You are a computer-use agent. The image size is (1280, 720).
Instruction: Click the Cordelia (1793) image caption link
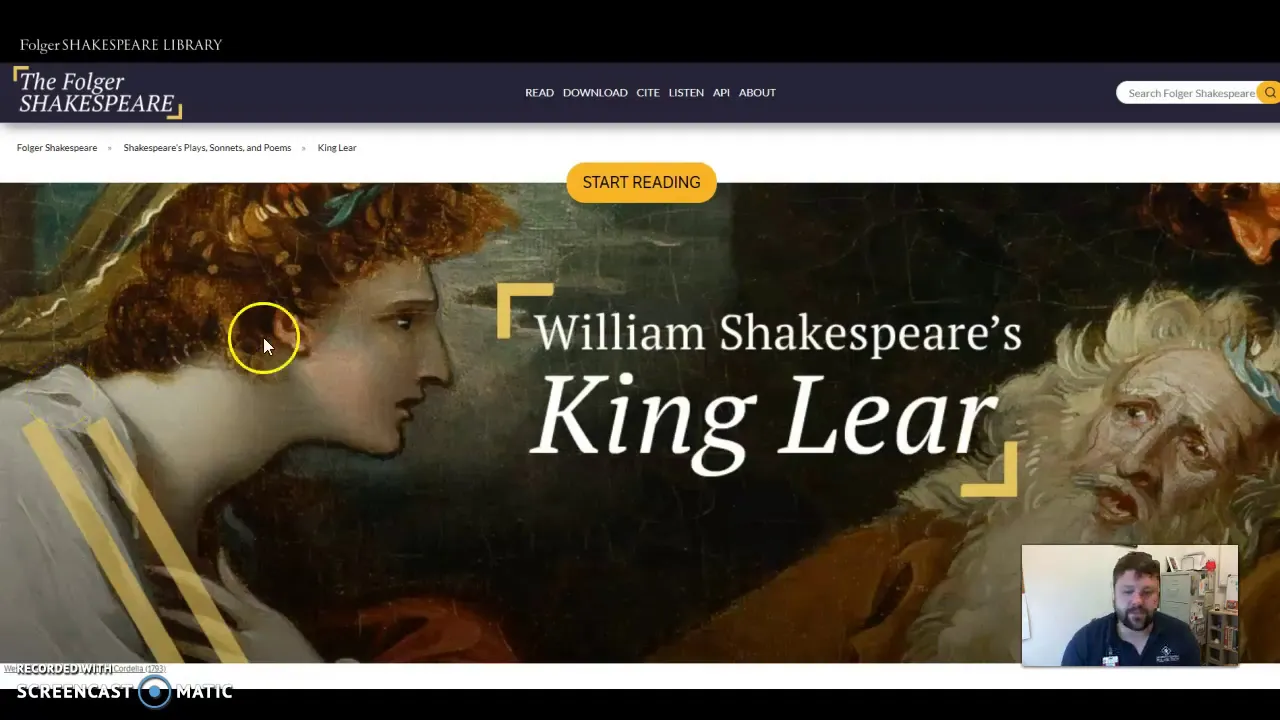click(x=139, y=669)
